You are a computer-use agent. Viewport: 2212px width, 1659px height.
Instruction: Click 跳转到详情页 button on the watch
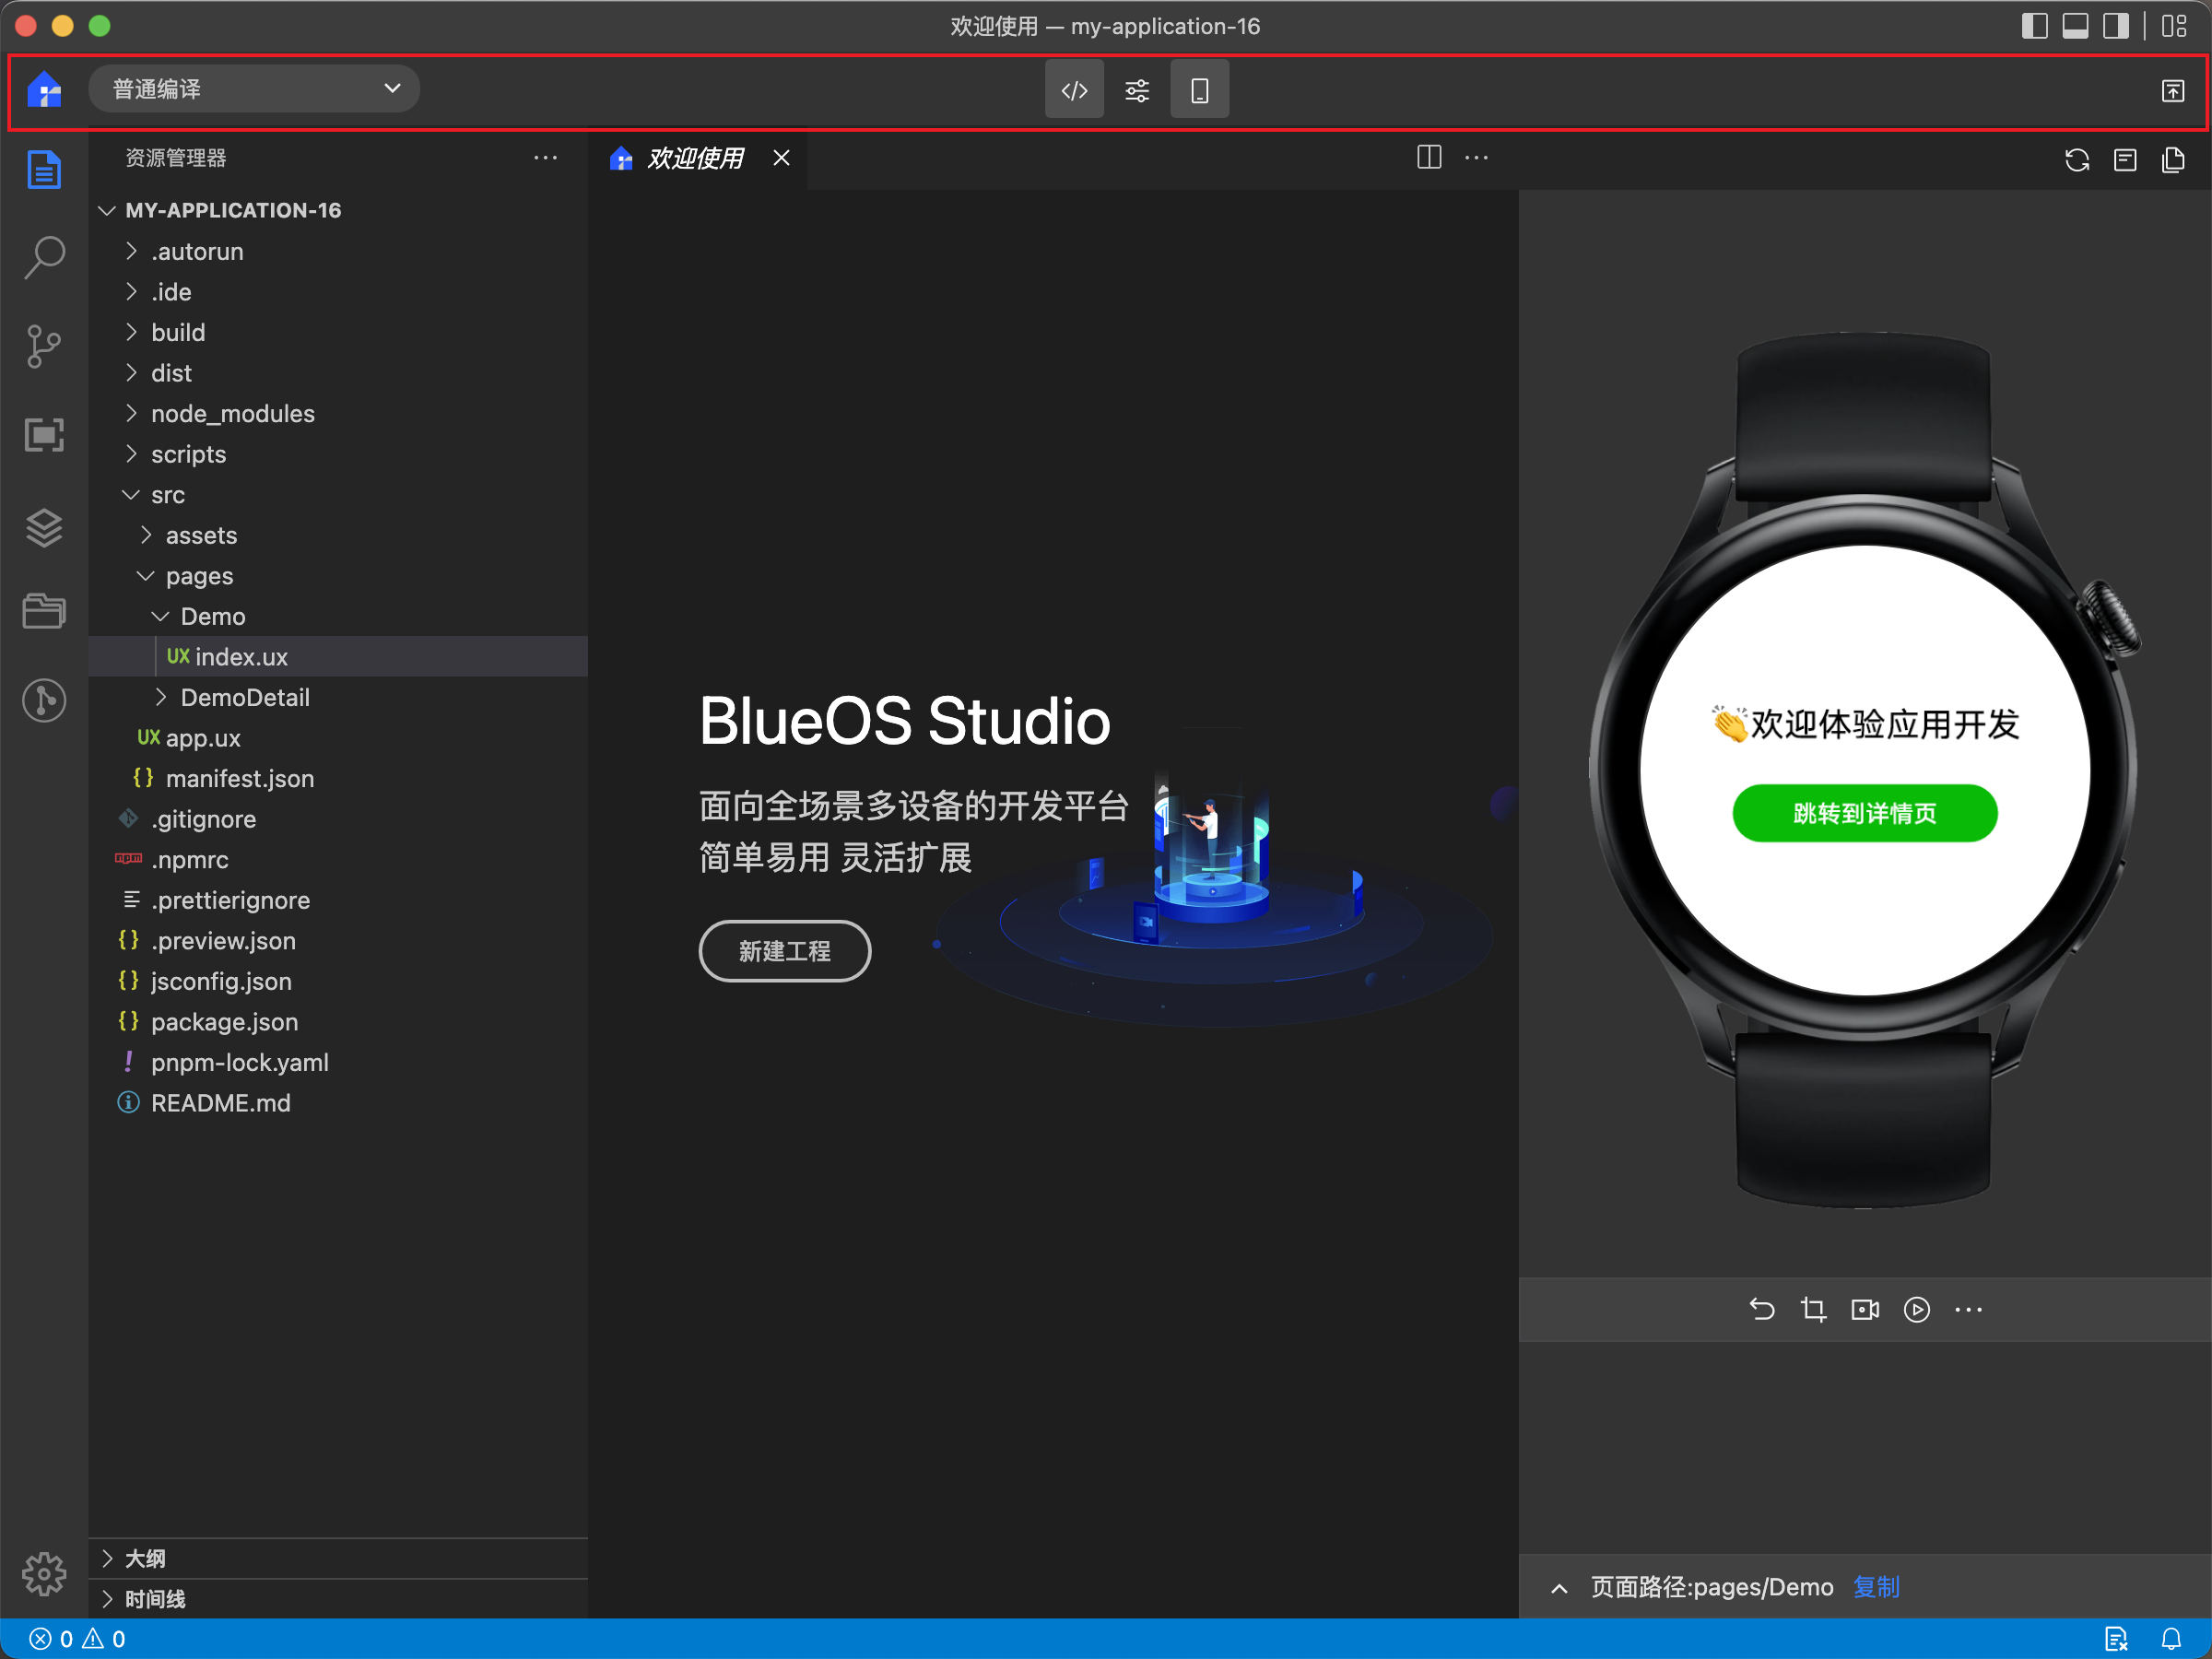pos(1865,813)
